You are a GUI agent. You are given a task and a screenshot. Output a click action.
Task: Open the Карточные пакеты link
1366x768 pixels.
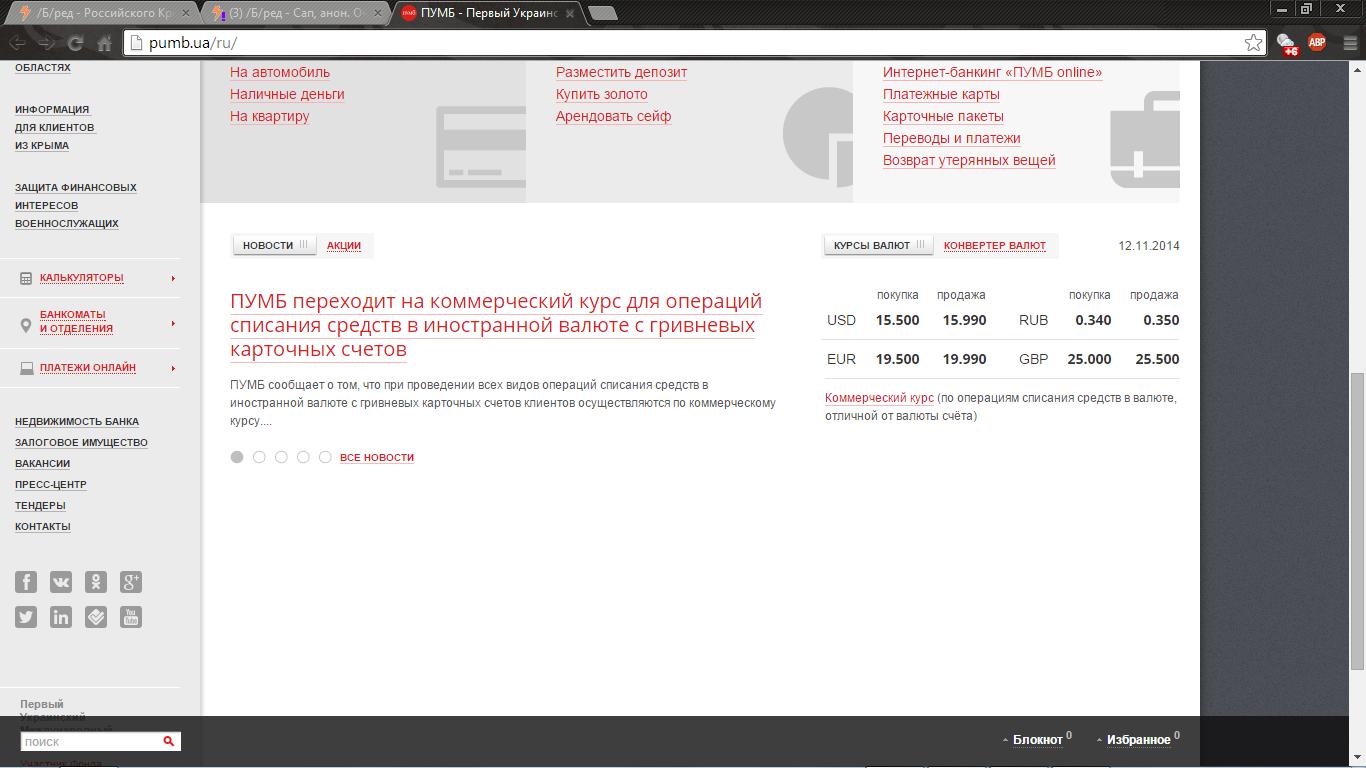pyautogui.click(x=943, y=116)
